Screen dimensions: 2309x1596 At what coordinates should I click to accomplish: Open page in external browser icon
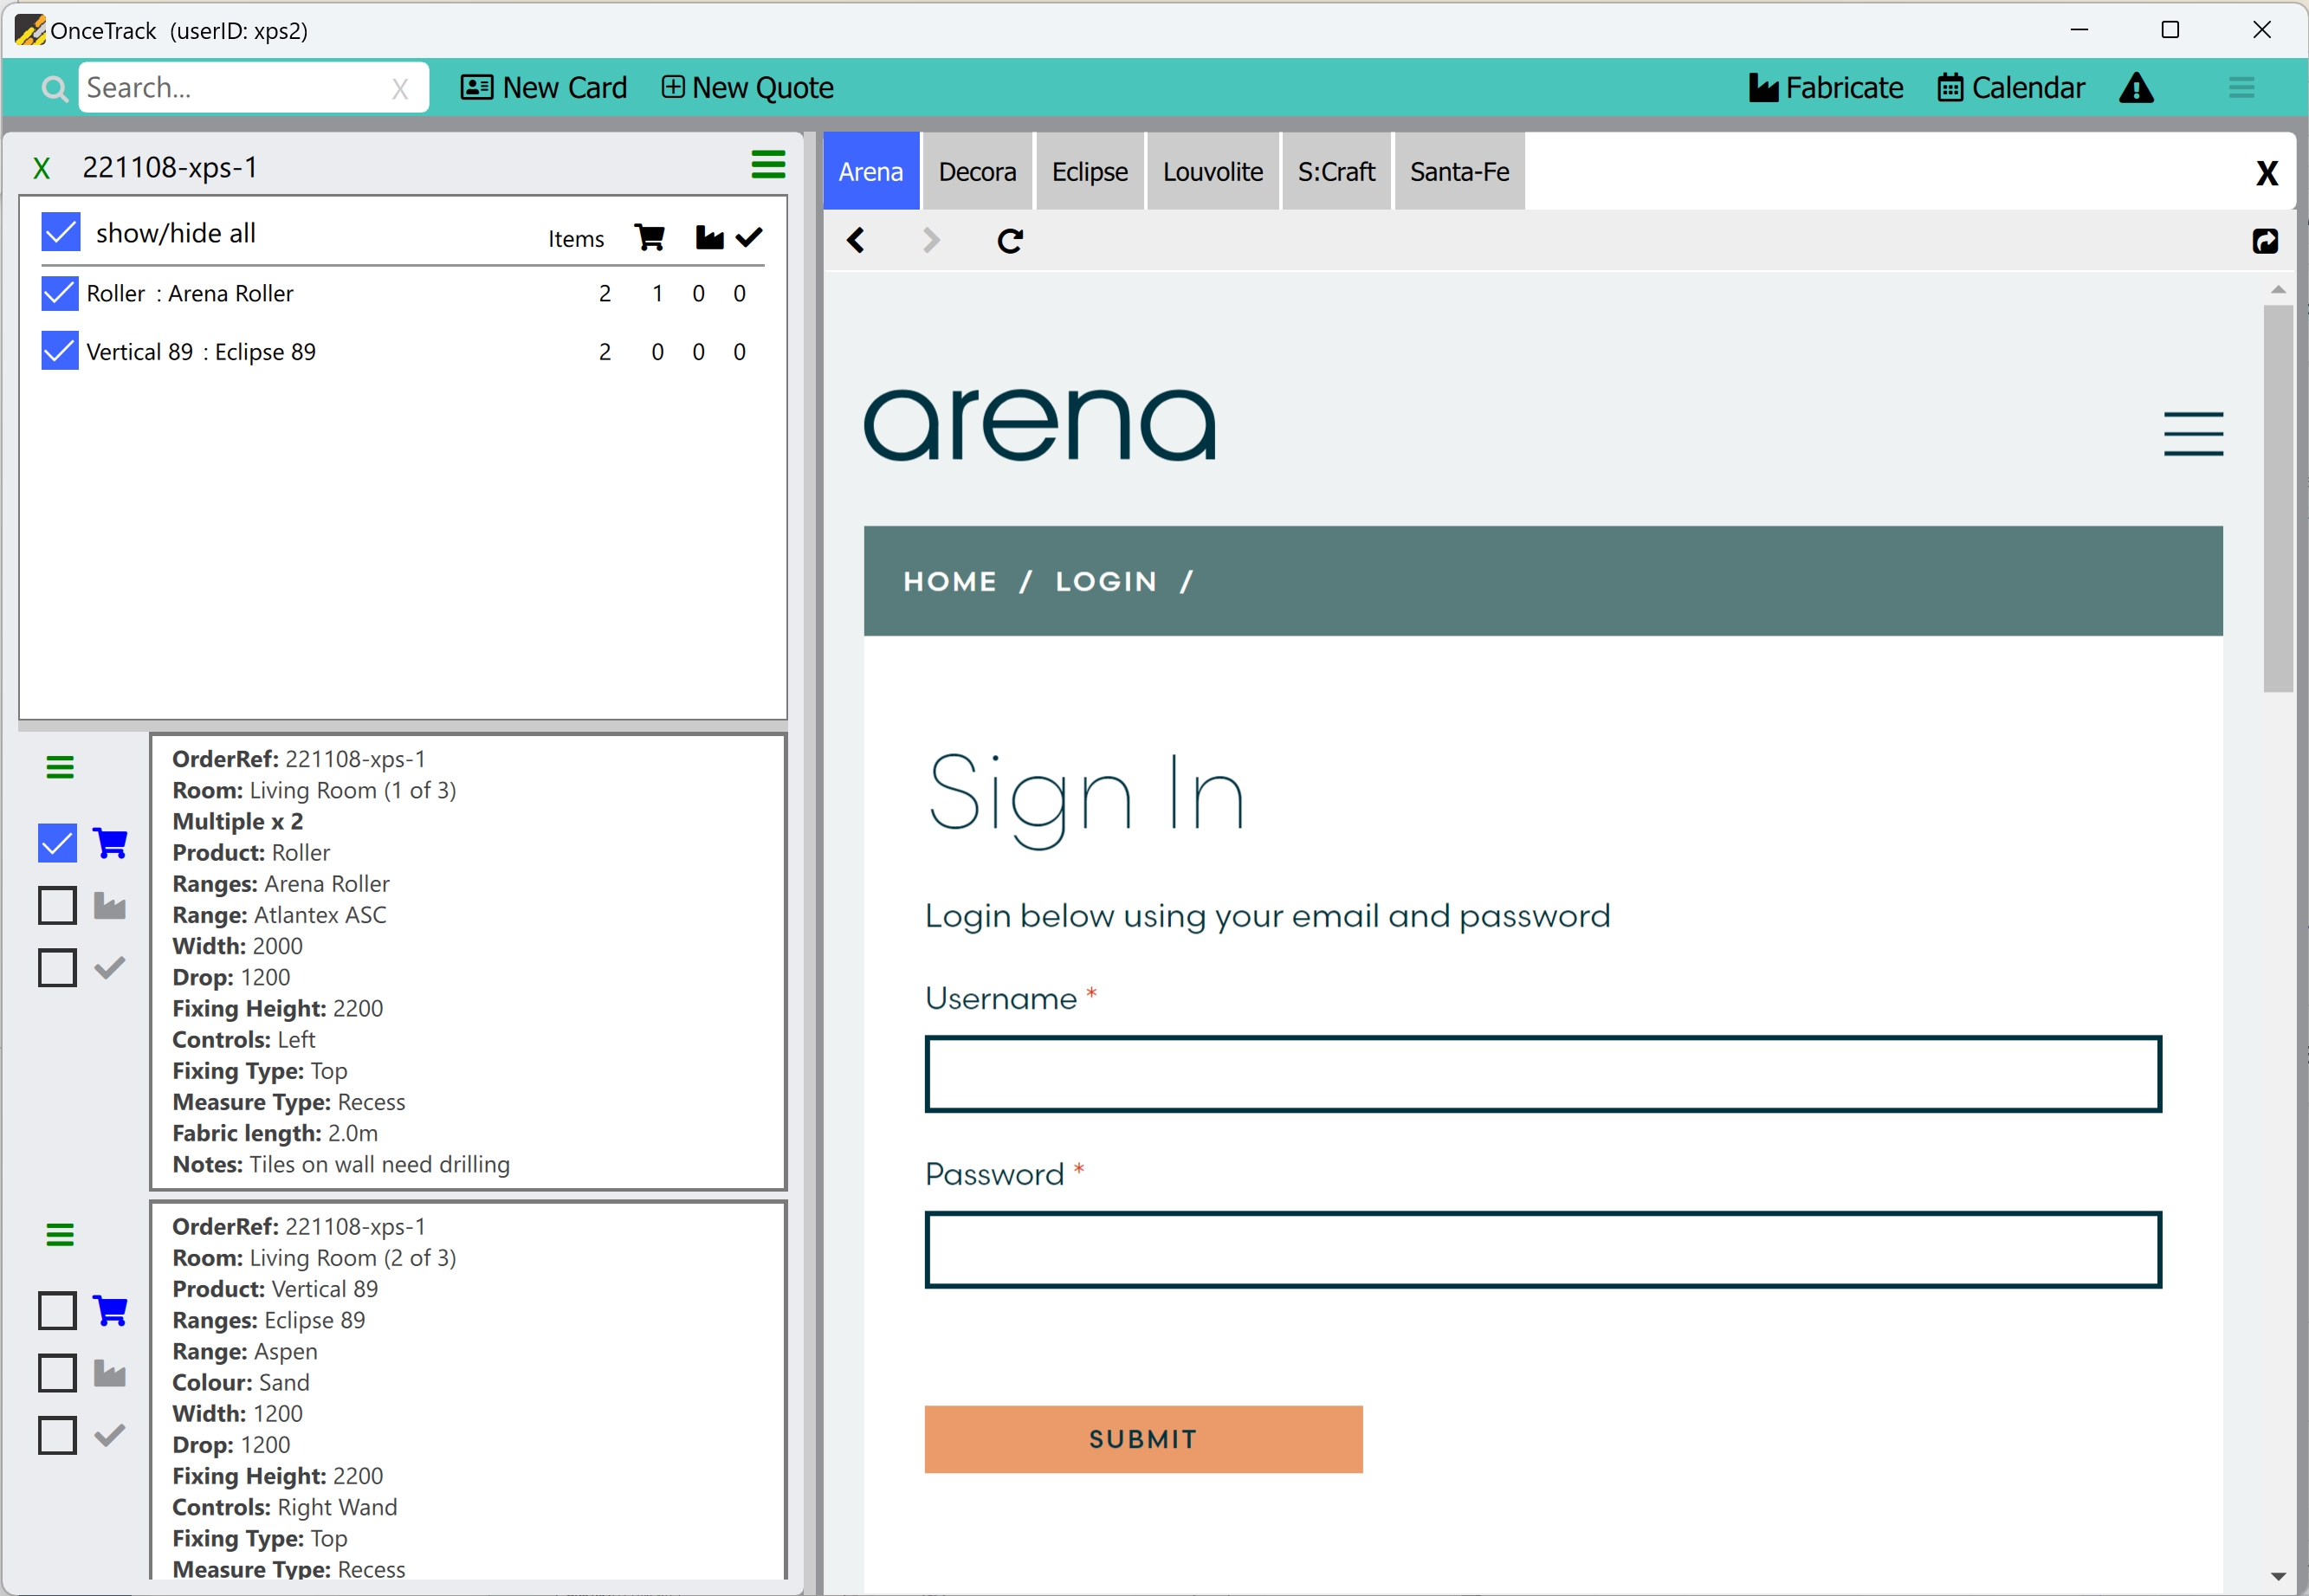(x=2265, y=240)
